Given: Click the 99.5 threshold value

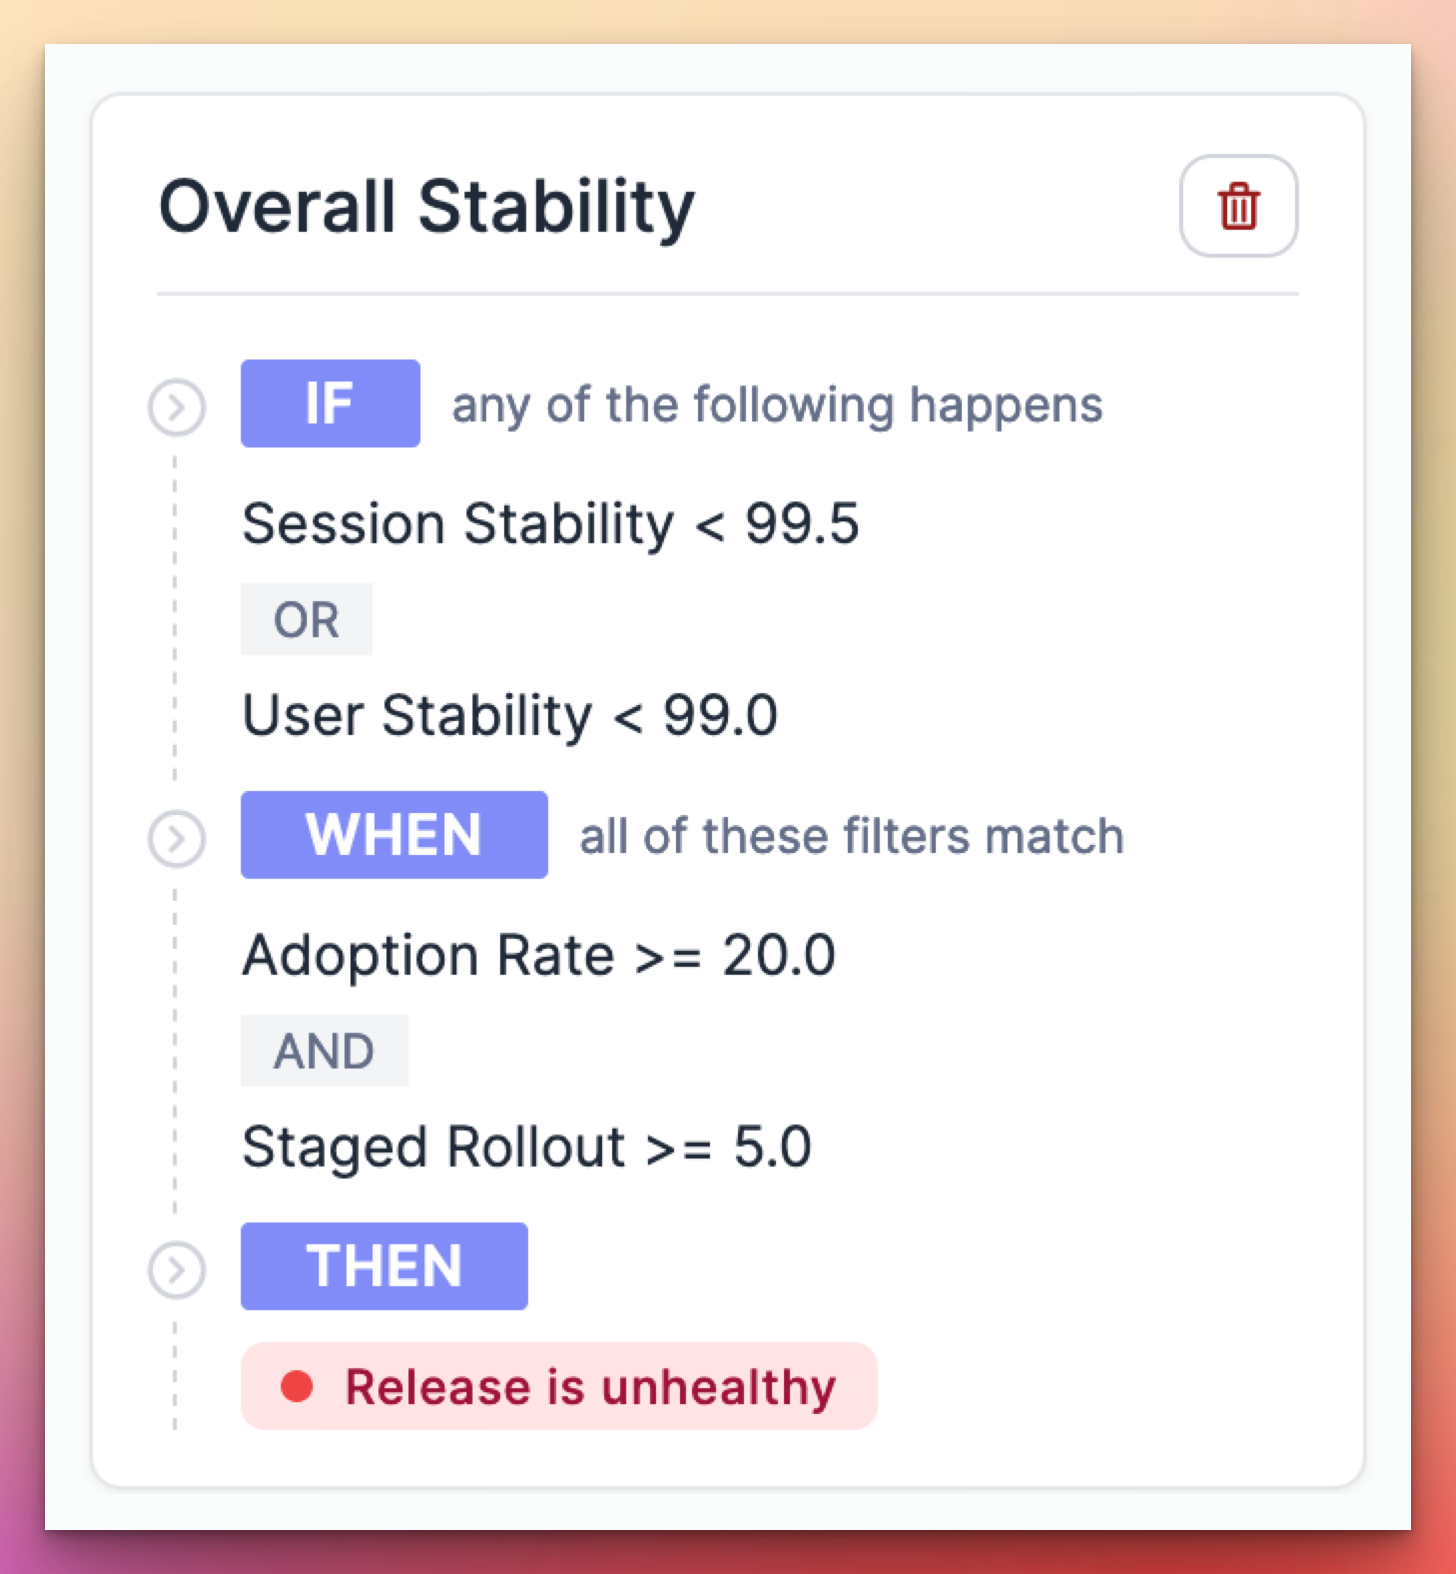Looking at the screenshot, I should coord(802,524).
